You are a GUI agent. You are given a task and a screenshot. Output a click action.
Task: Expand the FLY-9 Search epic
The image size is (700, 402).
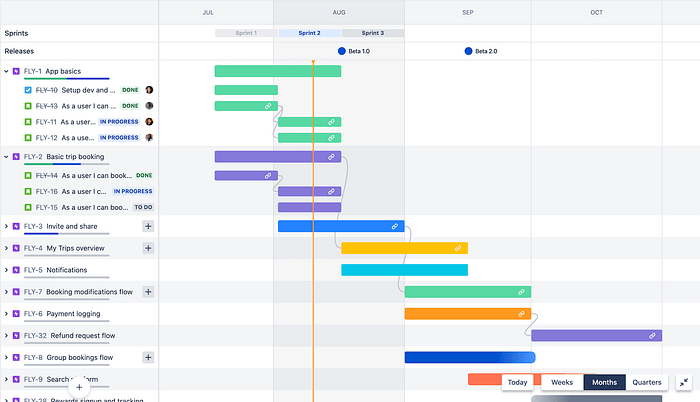tap(6, 380)
